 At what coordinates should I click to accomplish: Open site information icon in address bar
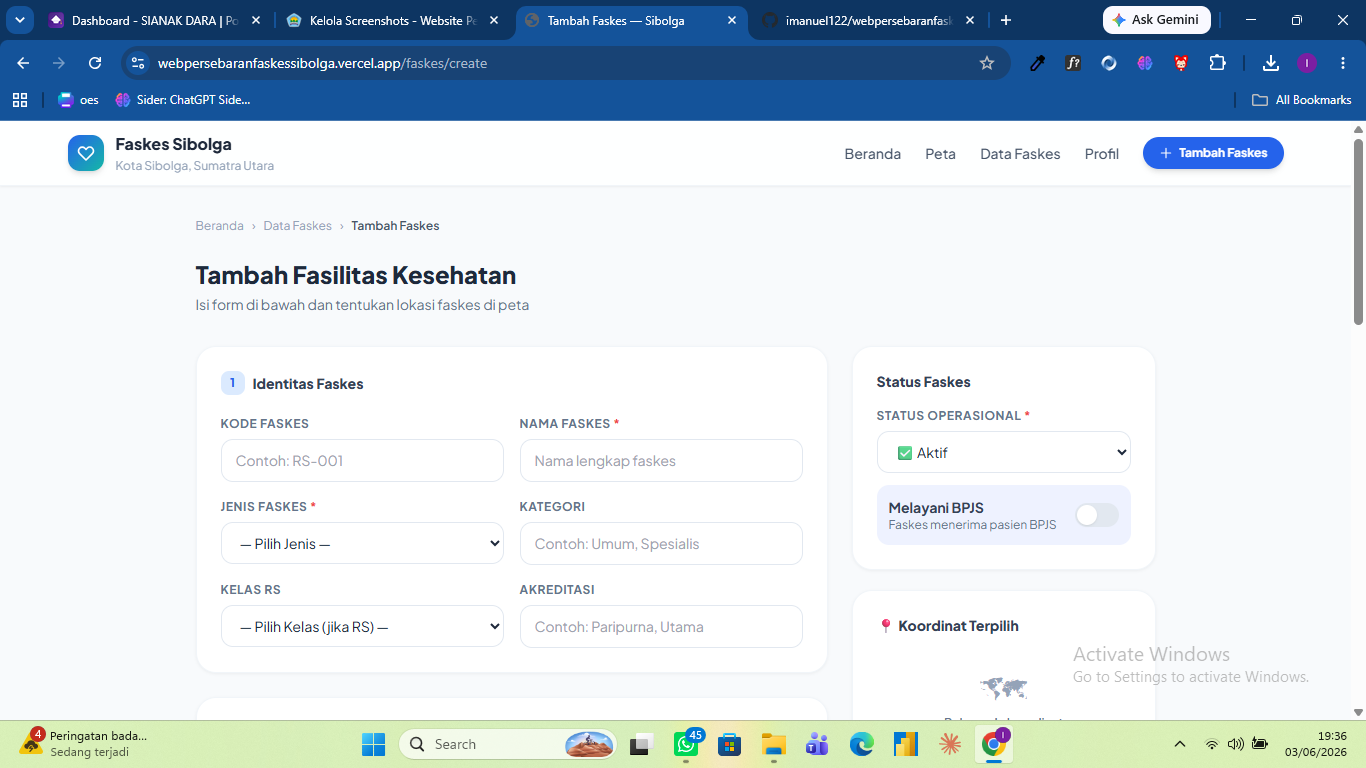coord(138,63)
